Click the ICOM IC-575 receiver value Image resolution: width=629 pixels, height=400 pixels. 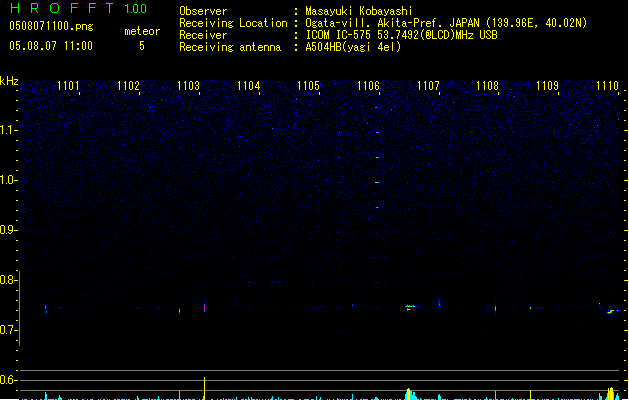pyautogui.click(x=402, y=35)
